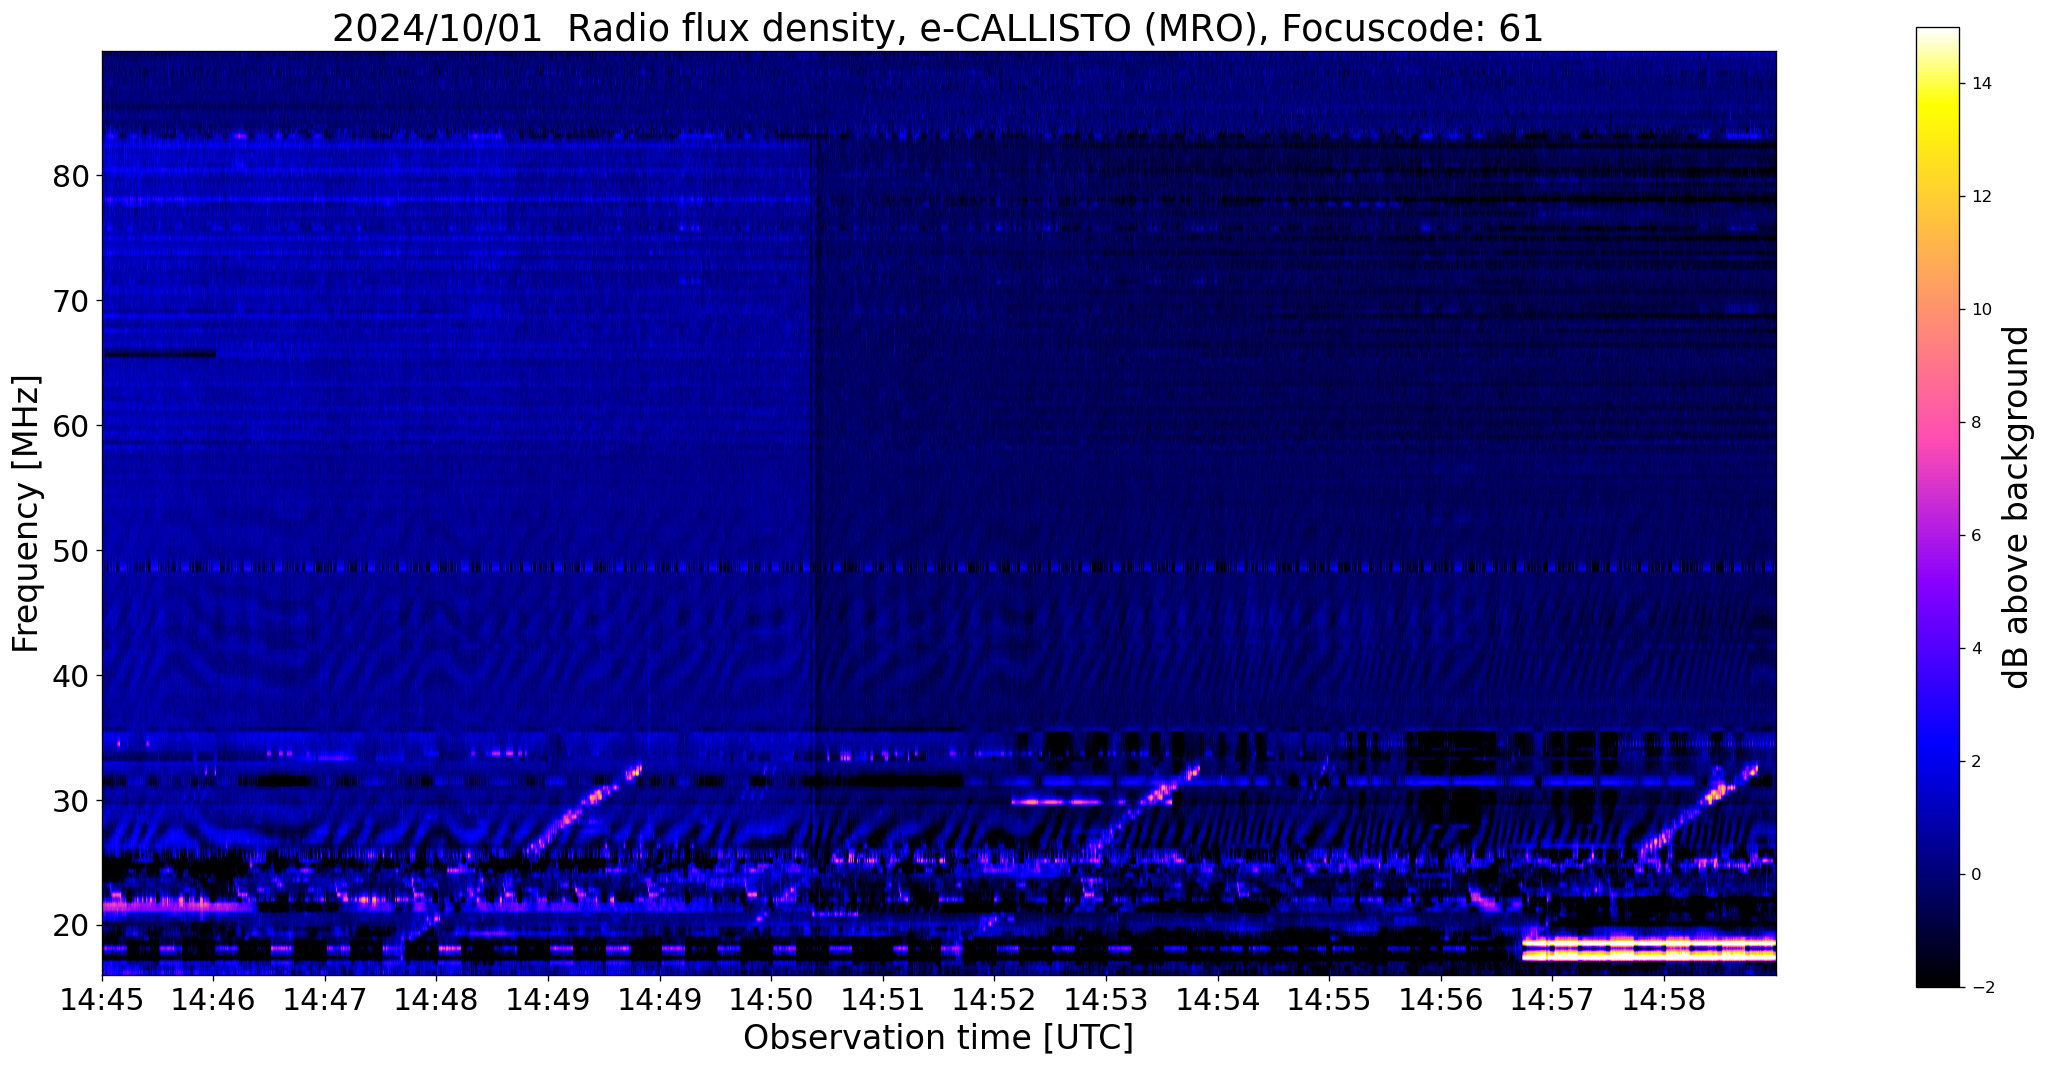Screen dimensions: 2047x1067
Task: Click the drifting burst ending near 14:49 at 32 MHz
Action: 583,811
